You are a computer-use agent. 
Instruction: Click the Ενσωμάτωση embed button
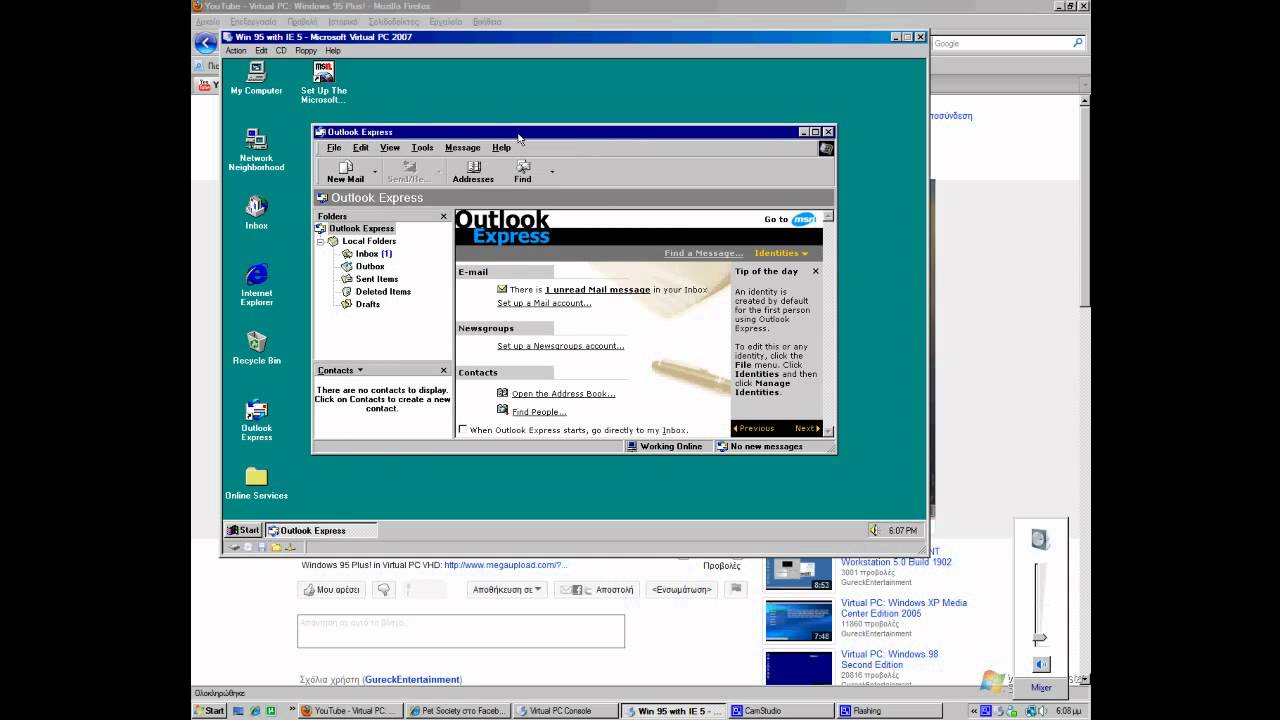pos(681,589)
